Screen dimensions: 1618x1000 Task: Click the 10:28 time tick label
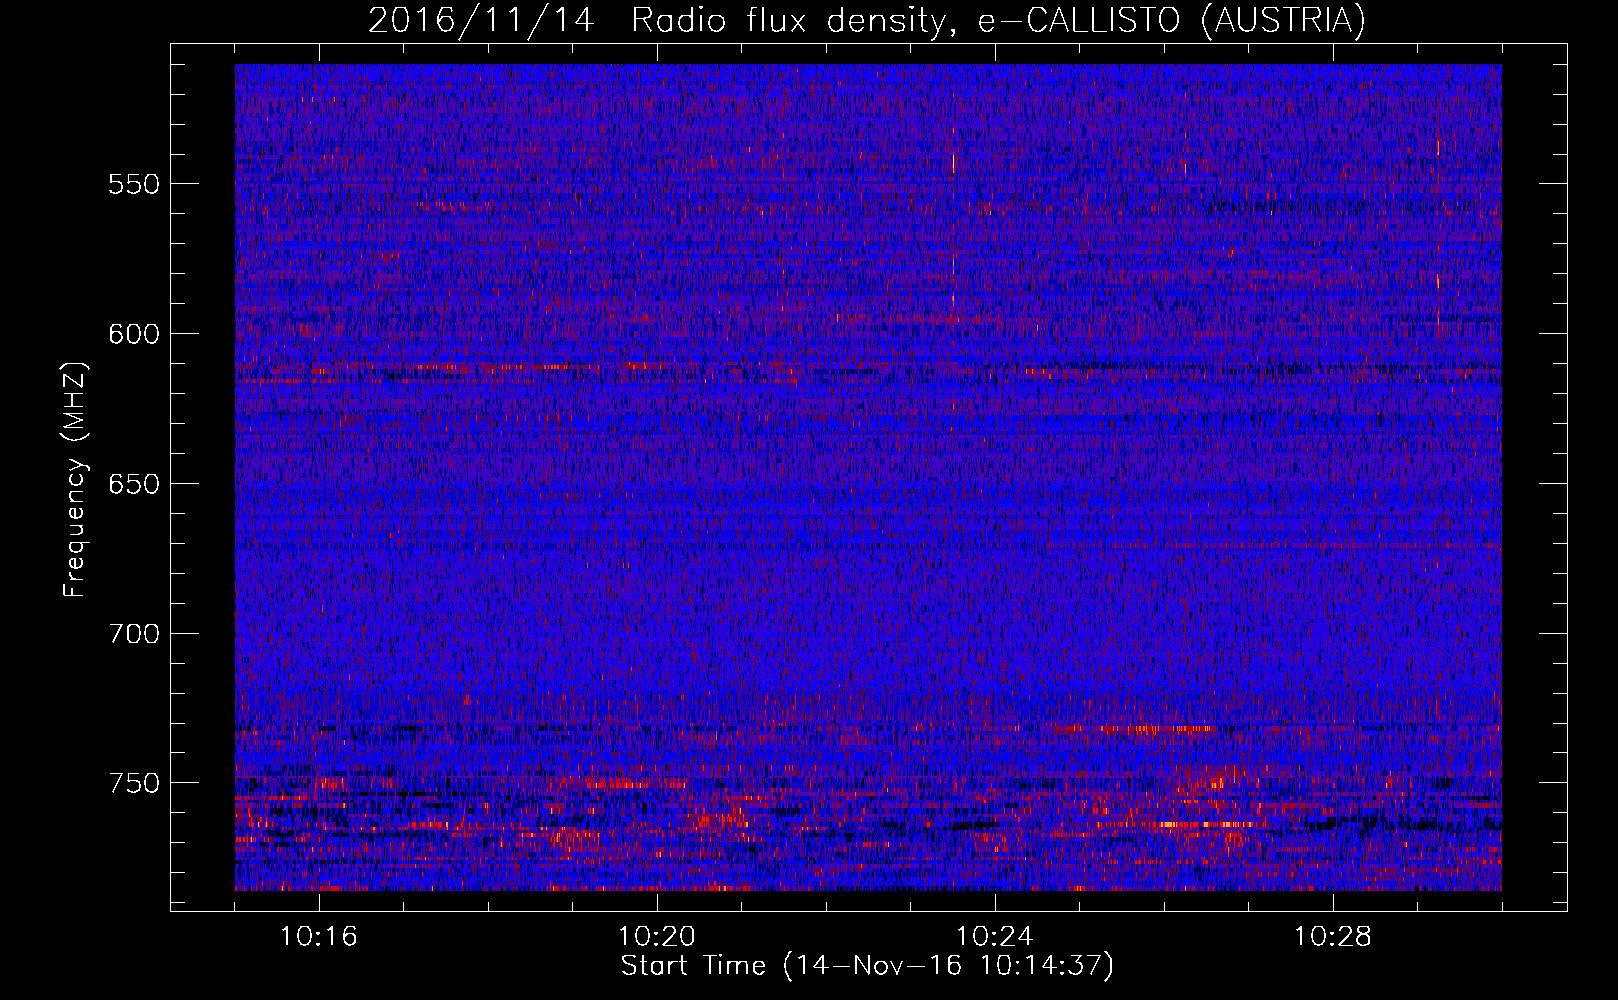pos(1333,937)
